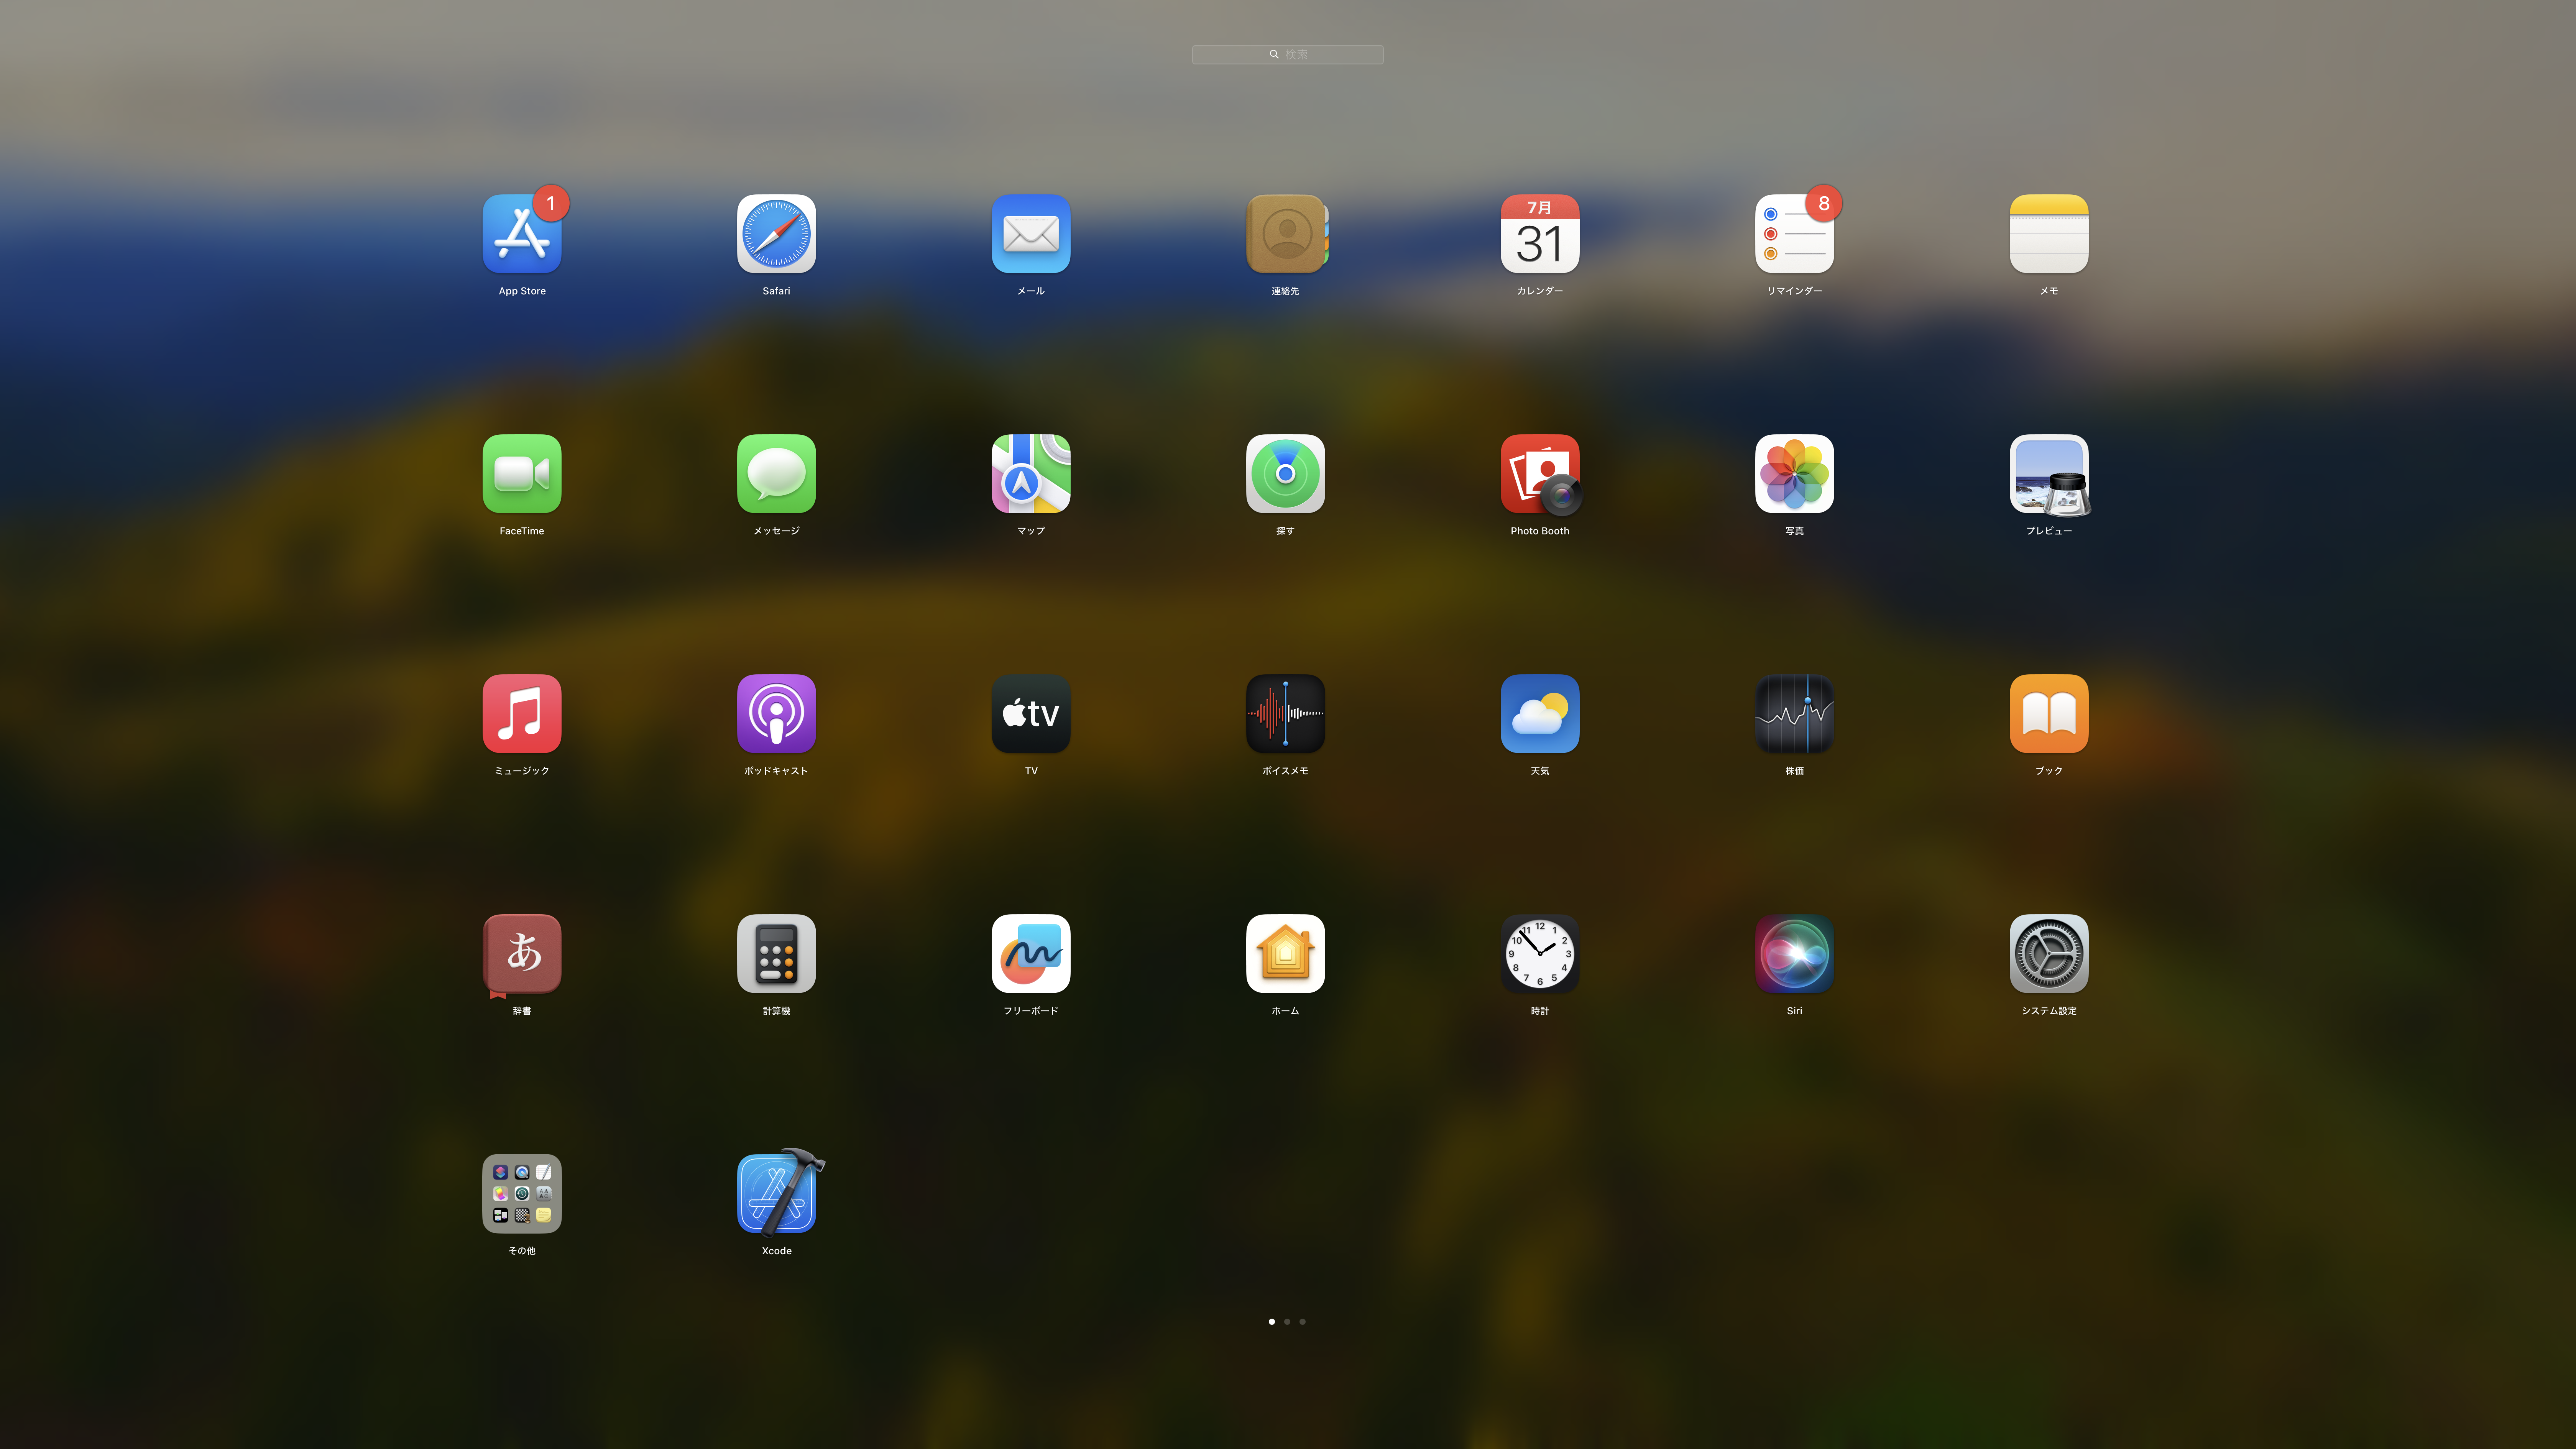2576x1449 pixels.
Task: Open the 連絡先 (Contacts) app
Action: click(x=1286, y=234)
